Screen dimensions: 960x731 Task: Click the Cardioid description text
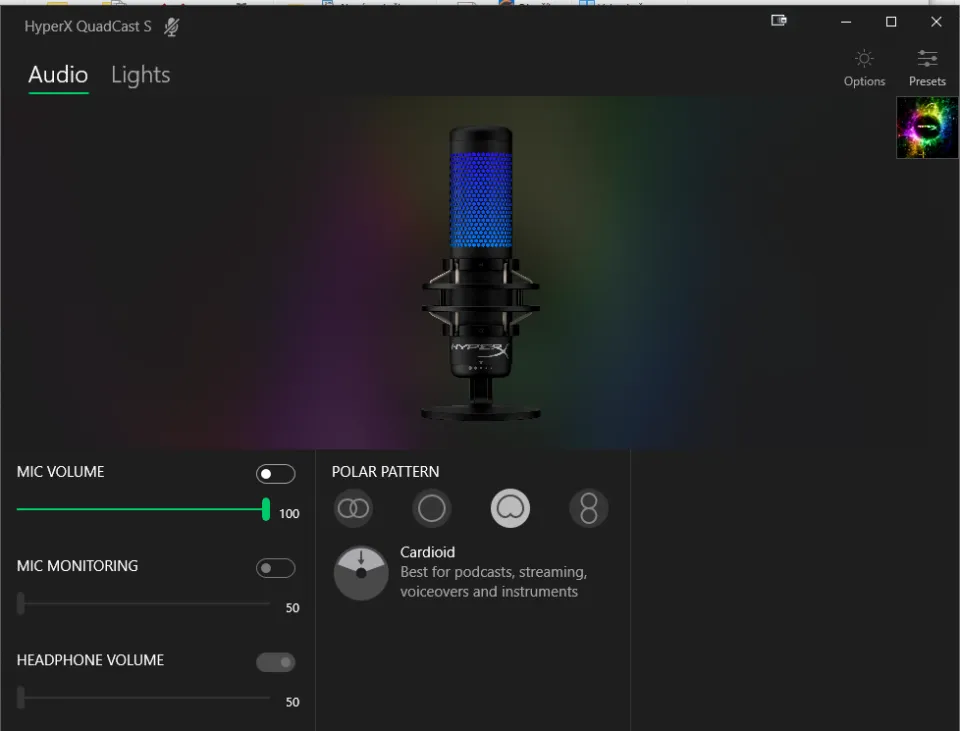pyautogui.click(x=493, y=582)
